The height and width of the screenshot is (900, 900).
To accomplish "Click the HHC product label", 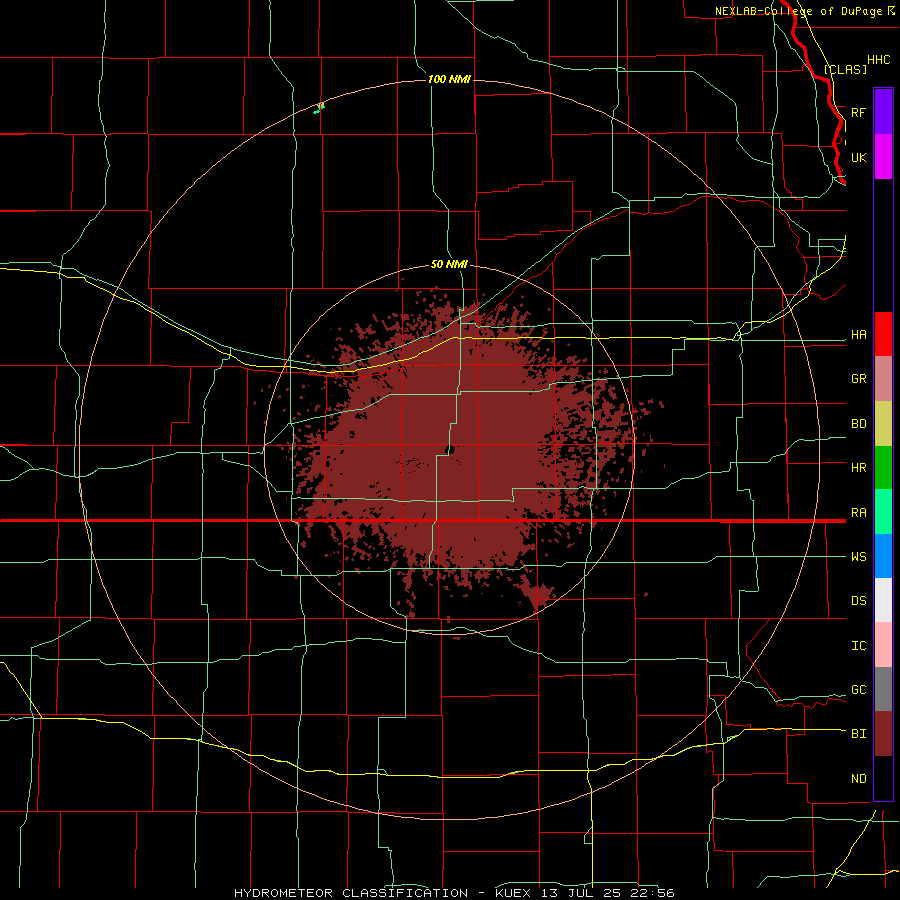I will 878,60.
